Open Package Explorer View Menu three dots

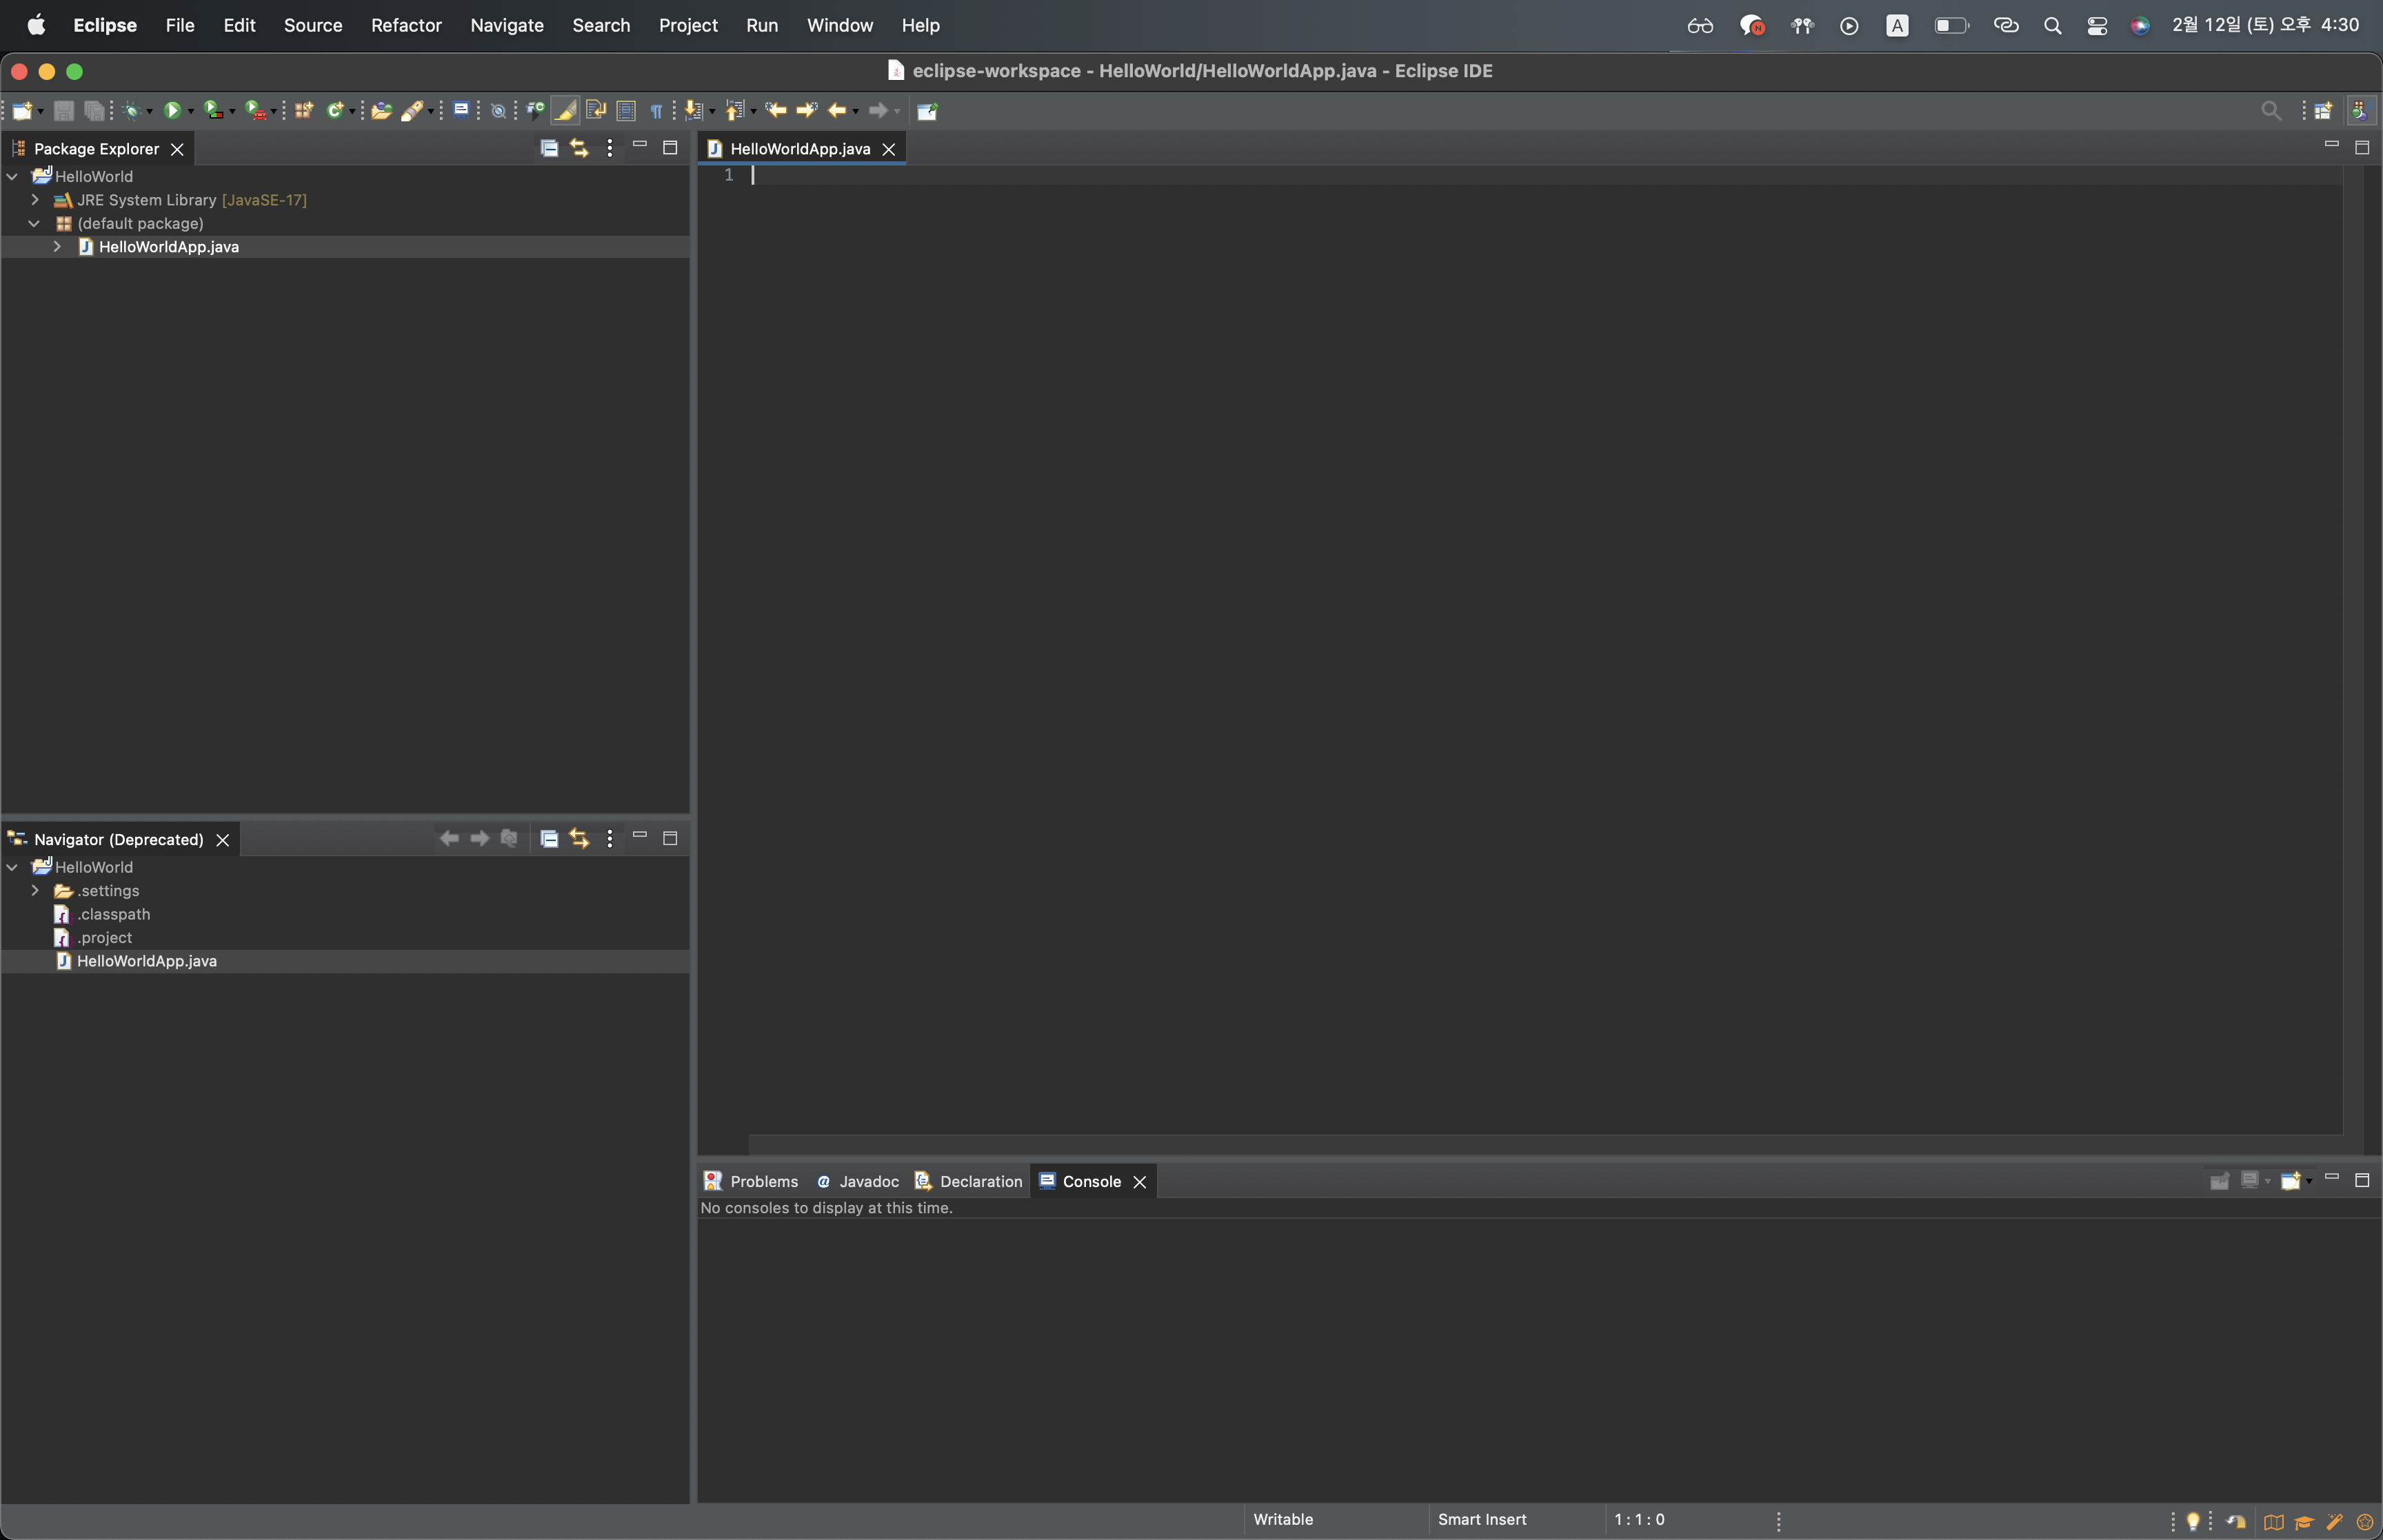[609, 148]
